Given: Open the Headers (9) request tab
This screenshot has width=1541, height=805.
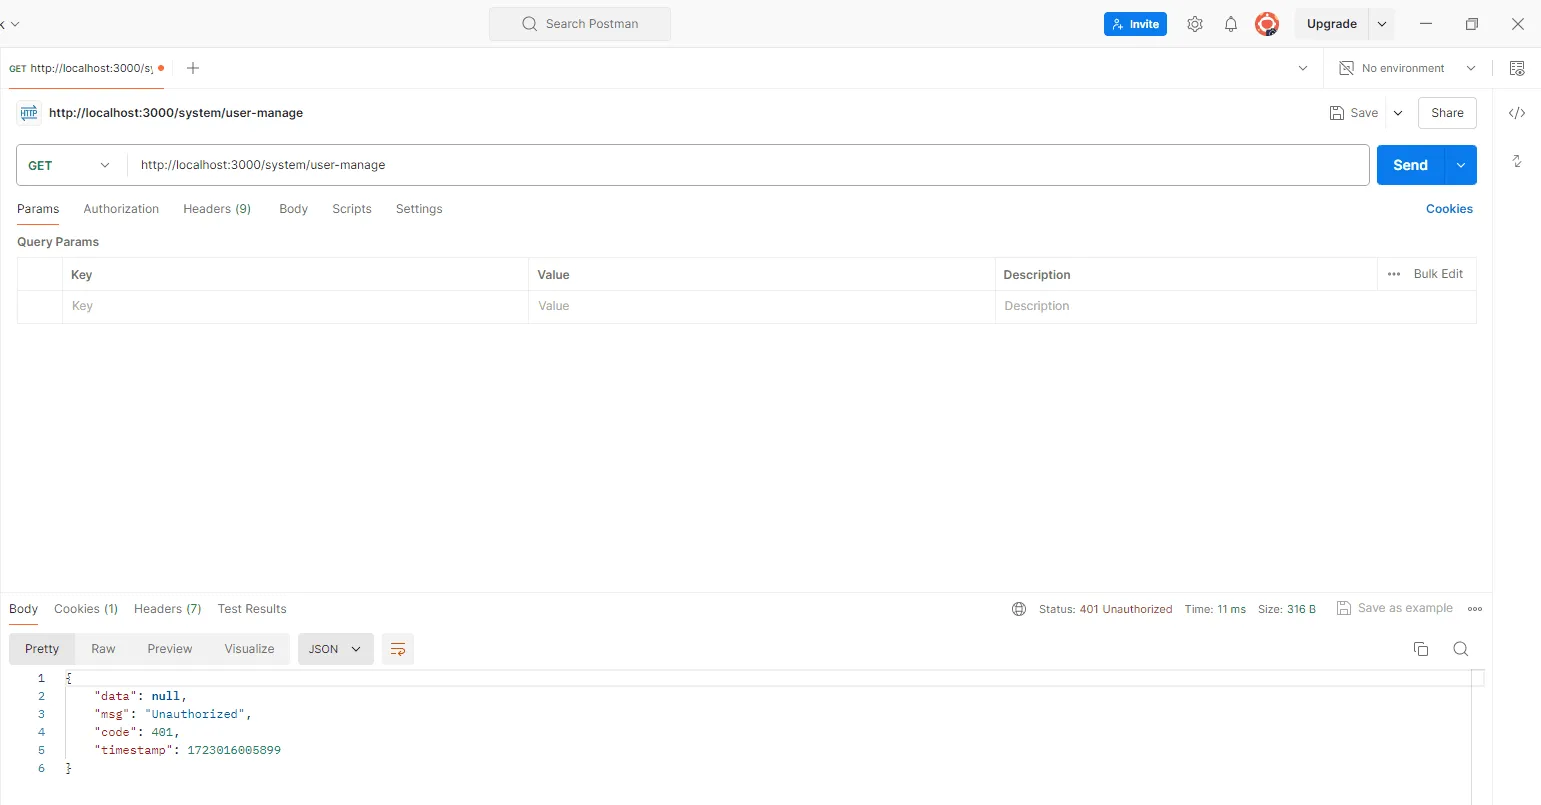Looking at the screenshot, I should 217,209.
